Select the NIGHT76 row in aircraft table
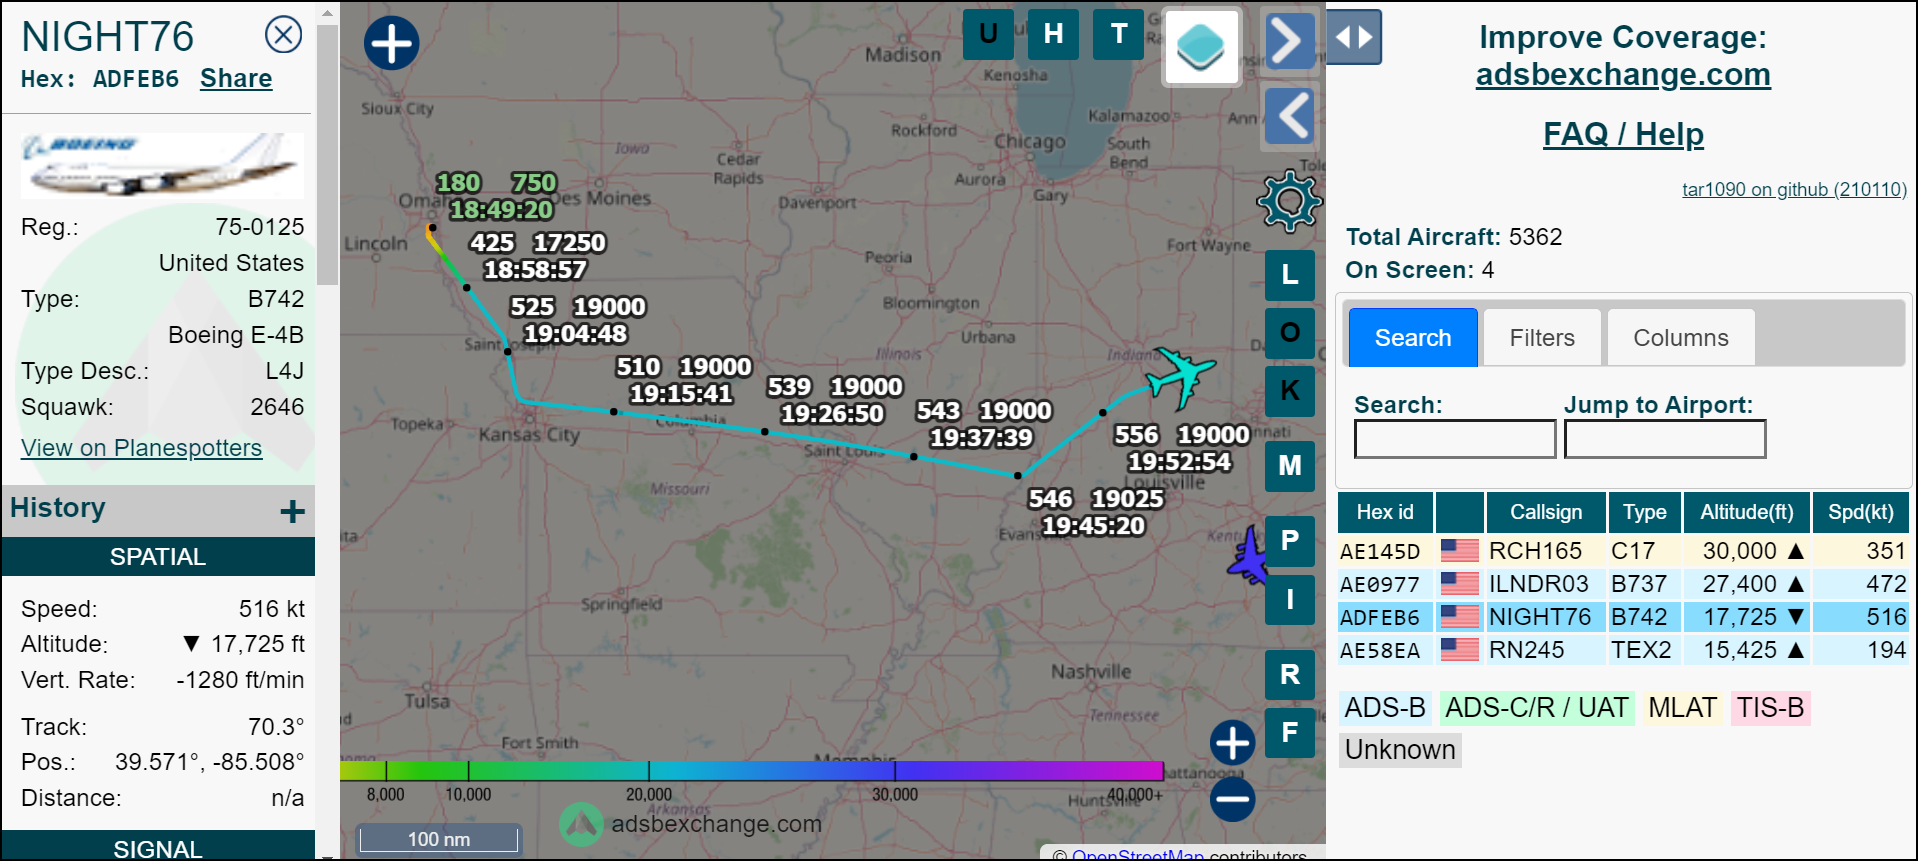Image resolution: width=1918 pixels, height=861 pixels. click(x=1623, y=617)
